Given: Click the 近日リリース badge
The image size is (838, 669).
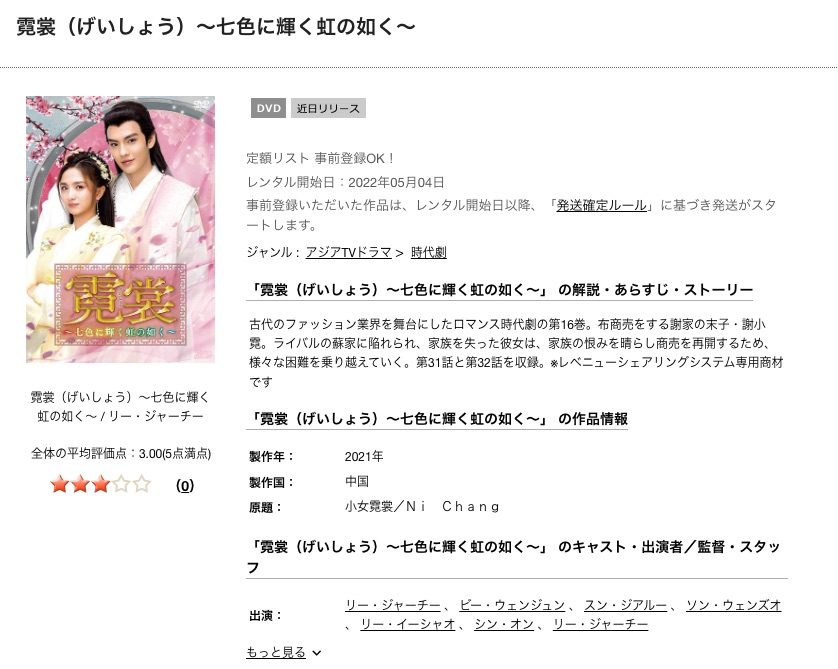Looking at the screenshot, I should point(328,108).
